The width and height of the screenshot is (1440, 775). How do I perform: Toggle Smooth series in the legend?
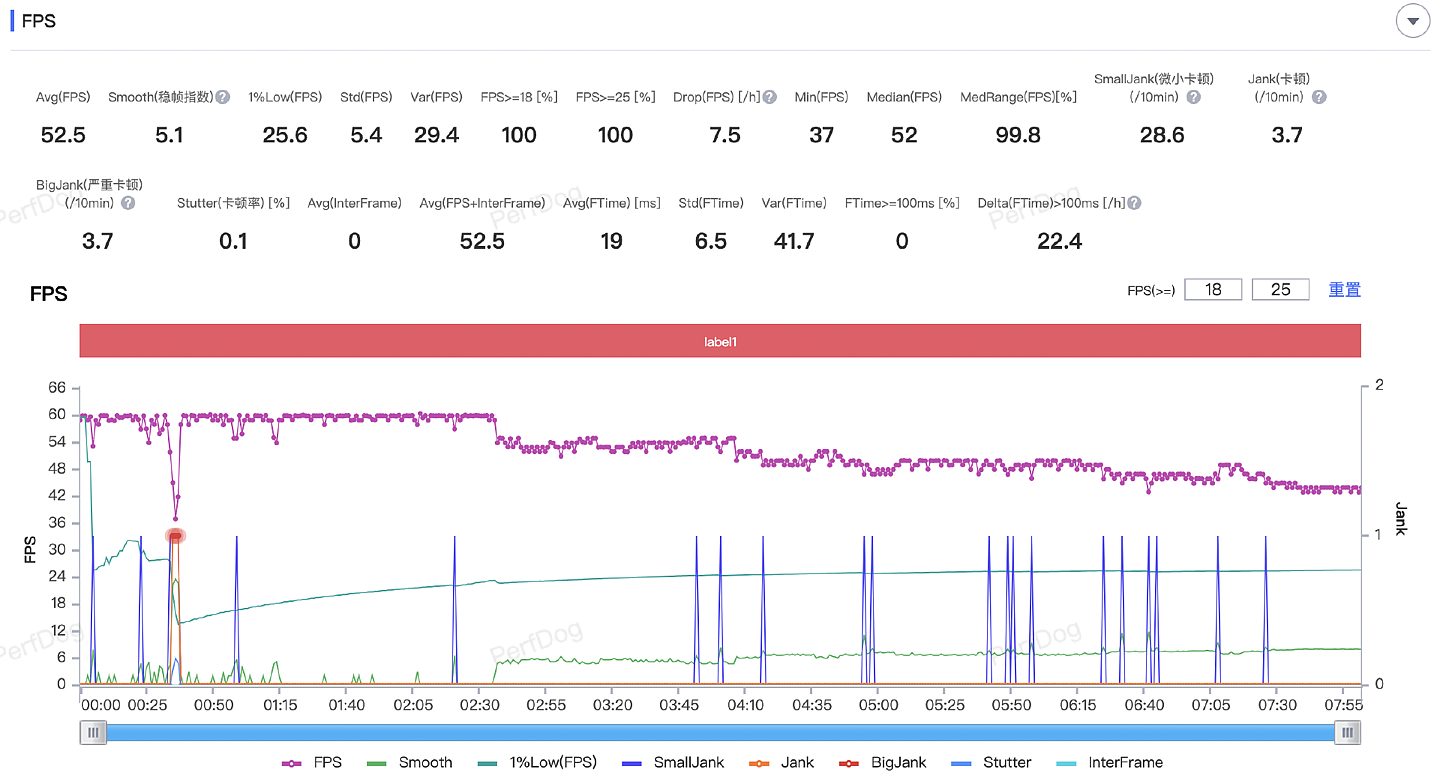[410, 762]
